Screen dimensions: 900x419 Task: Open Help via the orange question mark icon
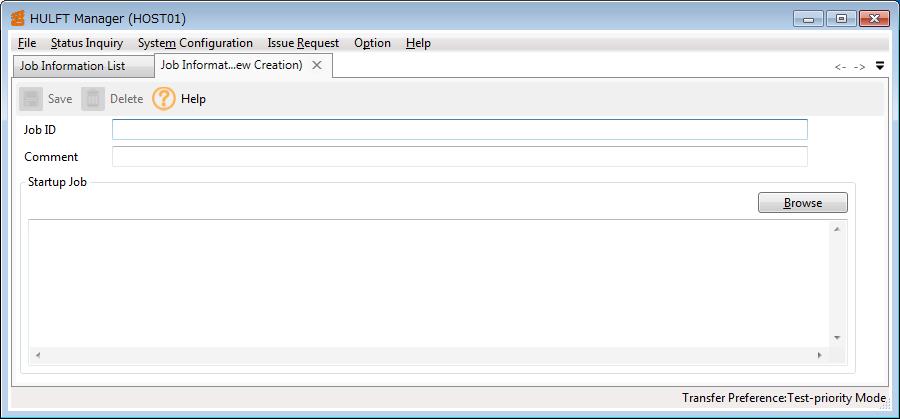pos(164,99)
